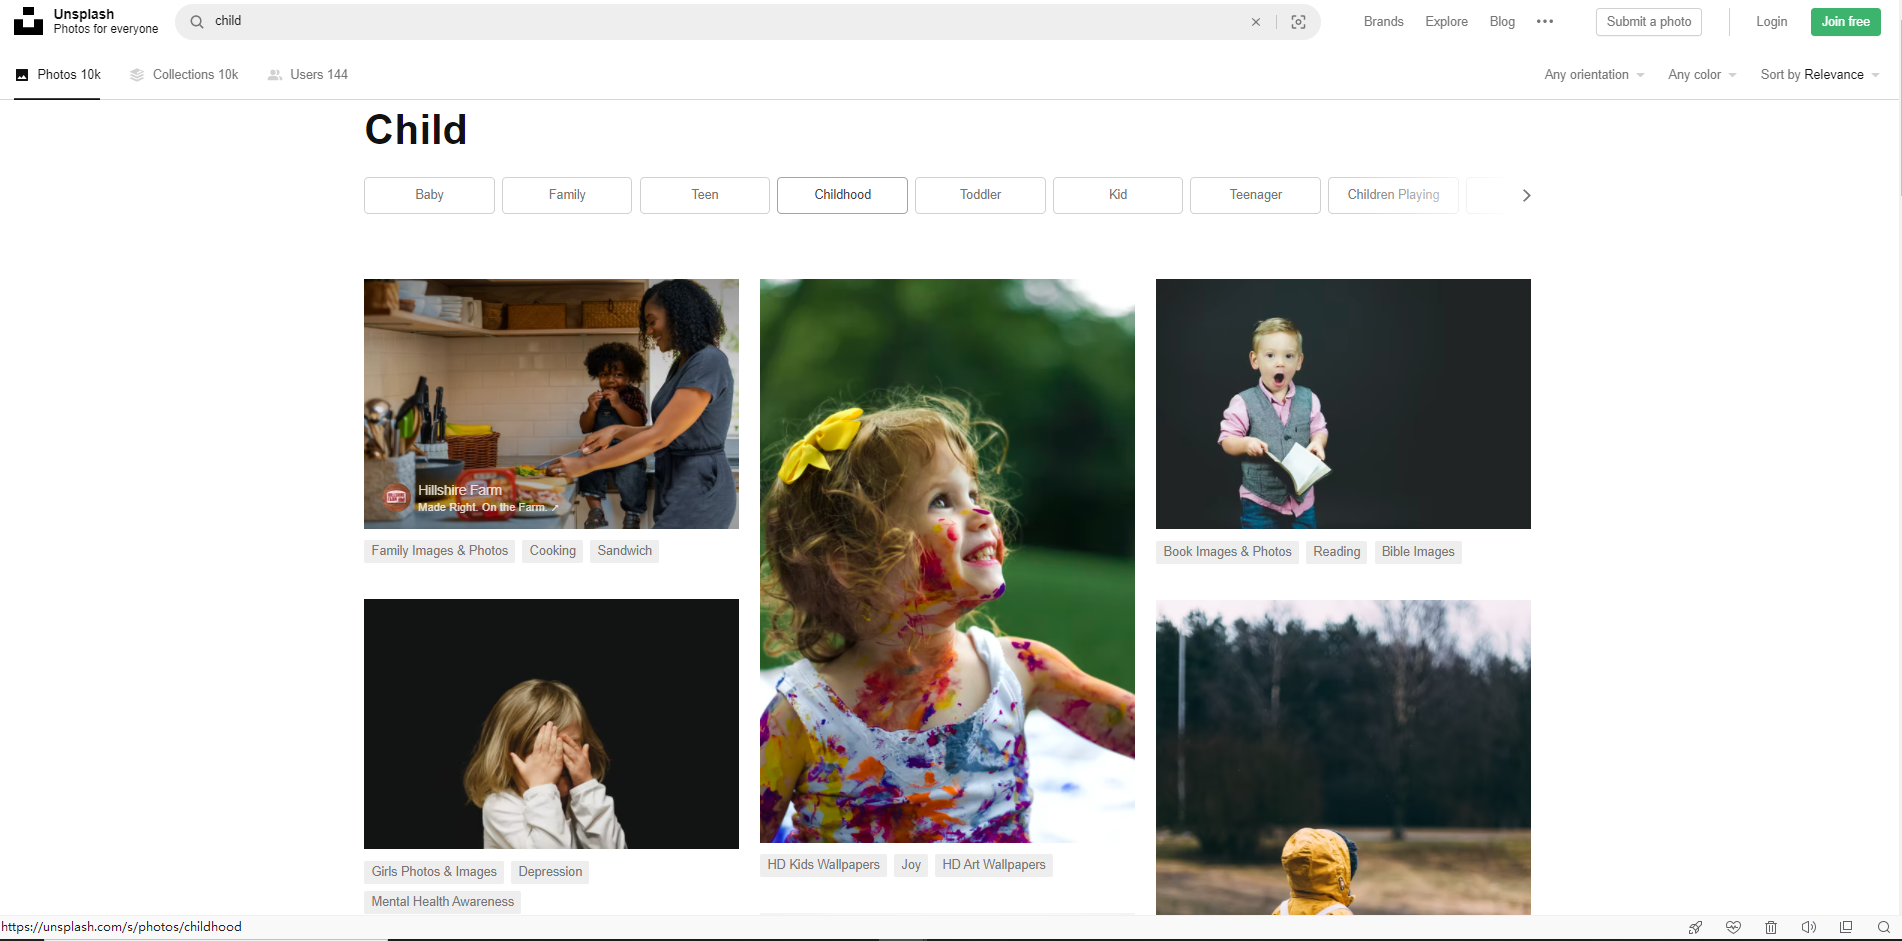
Task: Click the Cooking tag
Action: click(x=552, y=551)
